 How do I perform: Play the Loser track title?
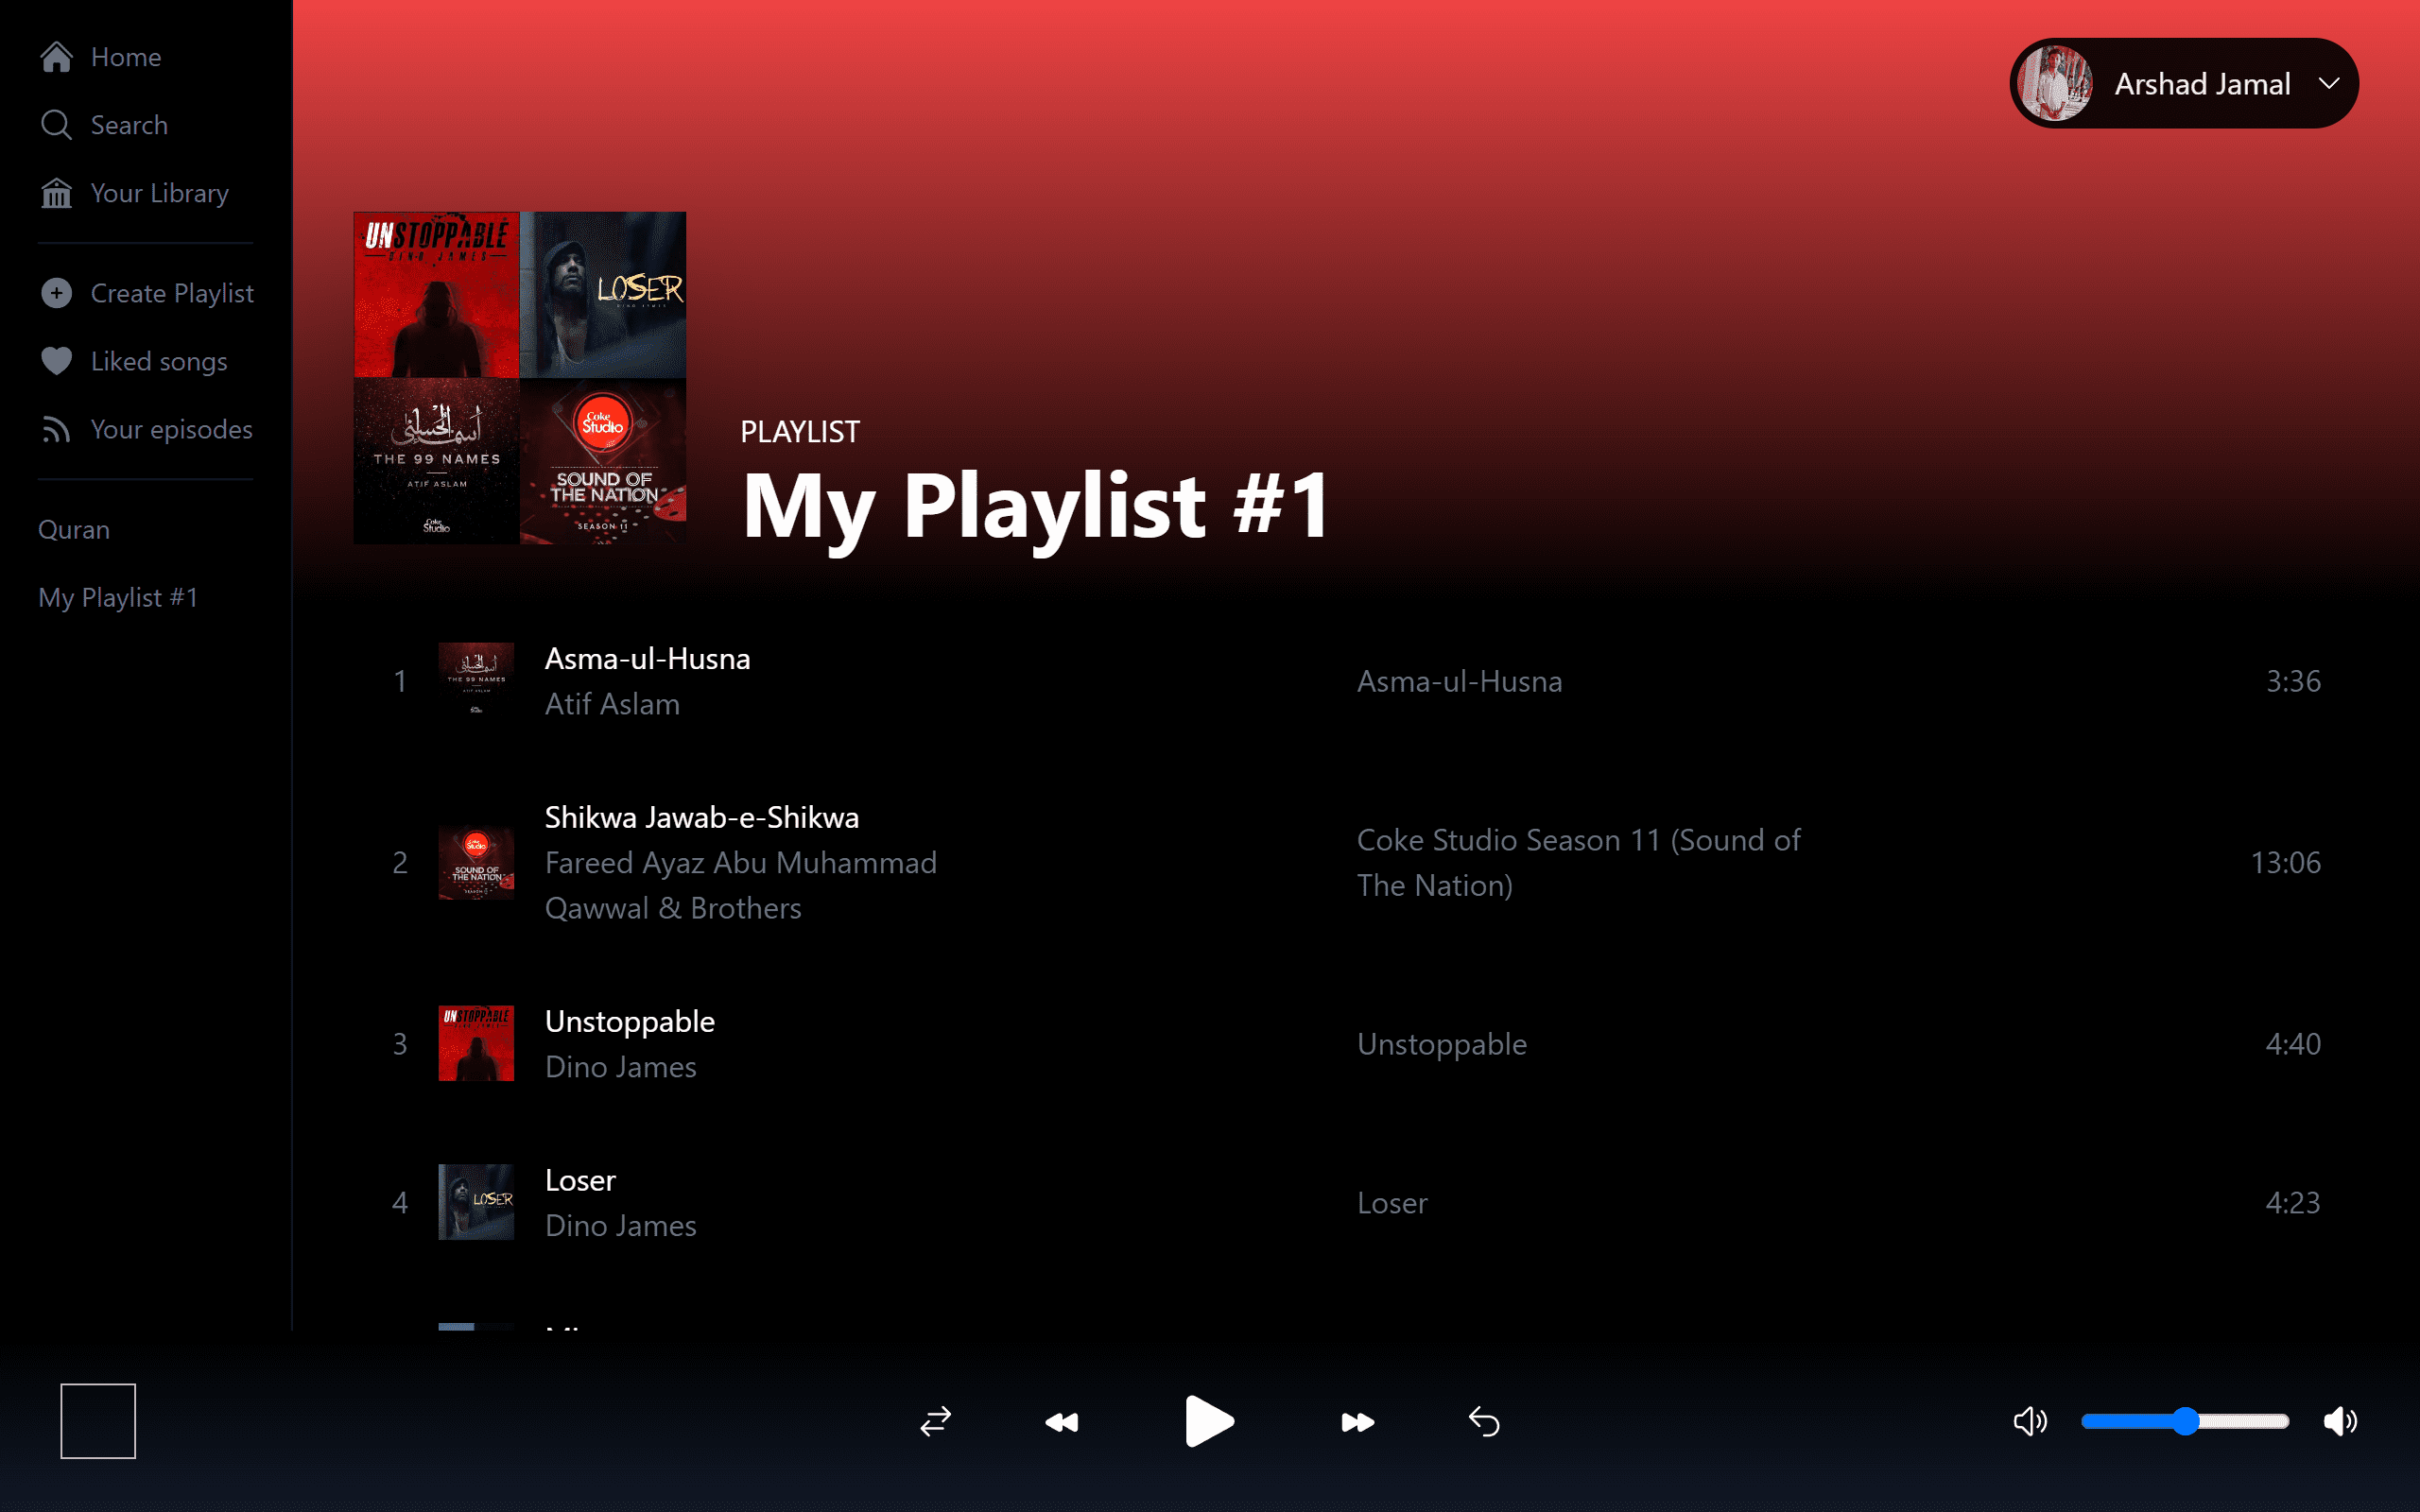click(x=580, y=1180)
